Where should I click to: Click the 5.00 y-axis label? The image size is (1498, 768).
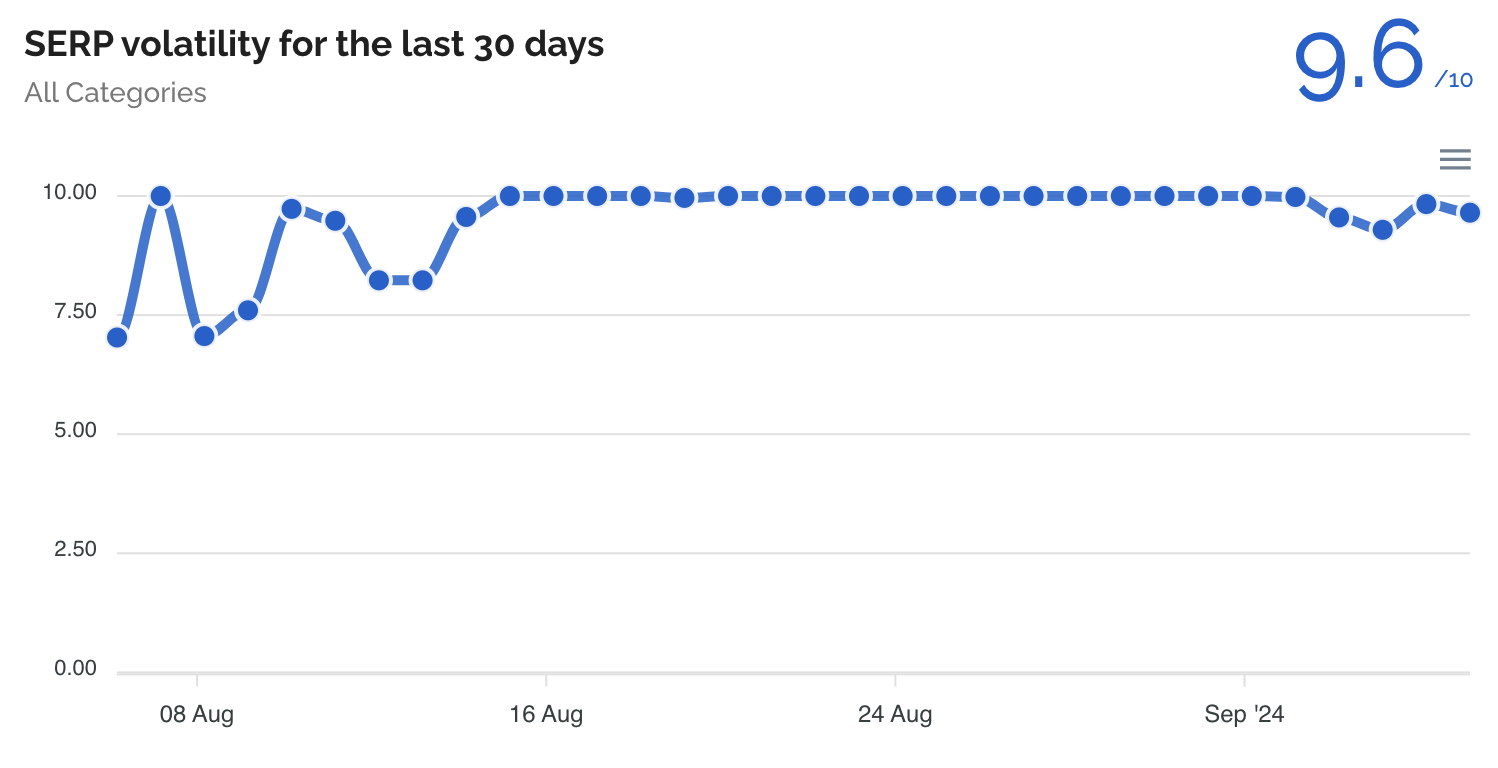coord(73,431)
